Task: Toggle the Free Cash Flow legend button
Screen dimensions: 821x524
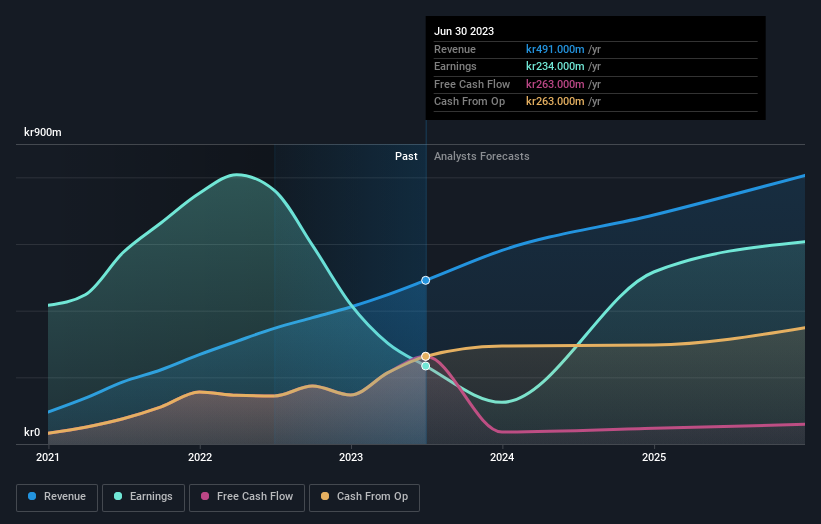Action: click(x=247, y=497)
